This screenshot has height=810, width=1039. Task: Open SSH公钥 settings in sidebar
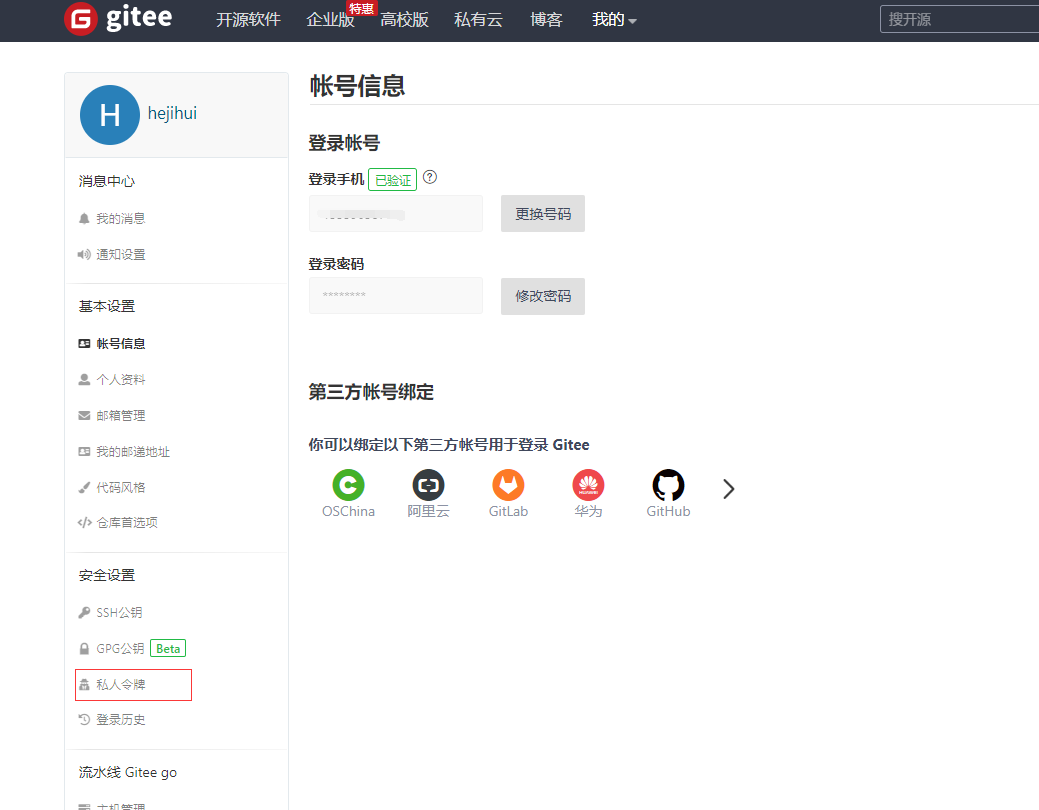119,612
